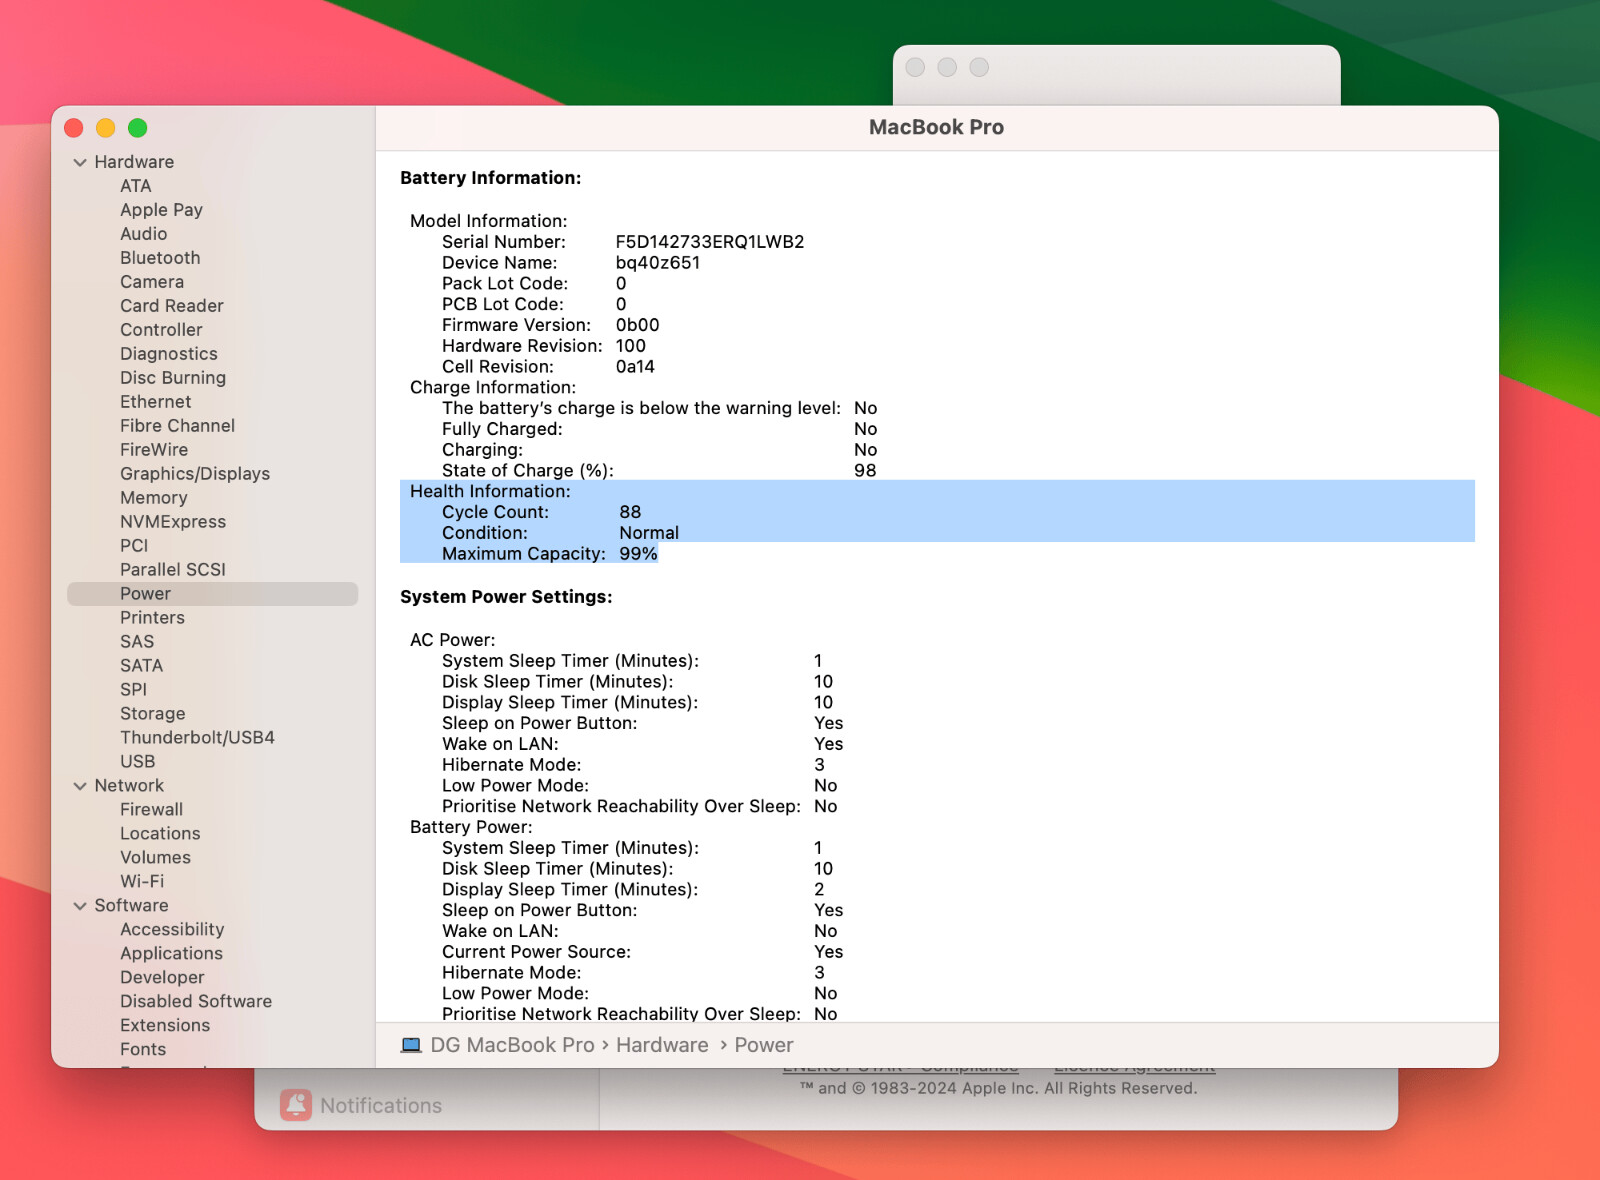This screenshot has width=1600, height=1180.
Task: Click the laptop icon in path bar
Action: click(x=411, y=1045)
